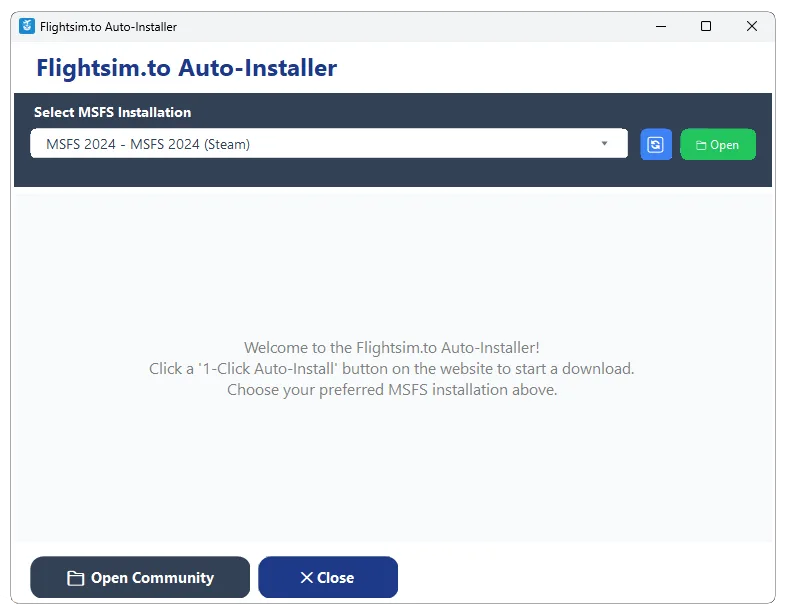Expand the MSFS installation dropdown
The image size is (787, 614).
click(329, 144)
